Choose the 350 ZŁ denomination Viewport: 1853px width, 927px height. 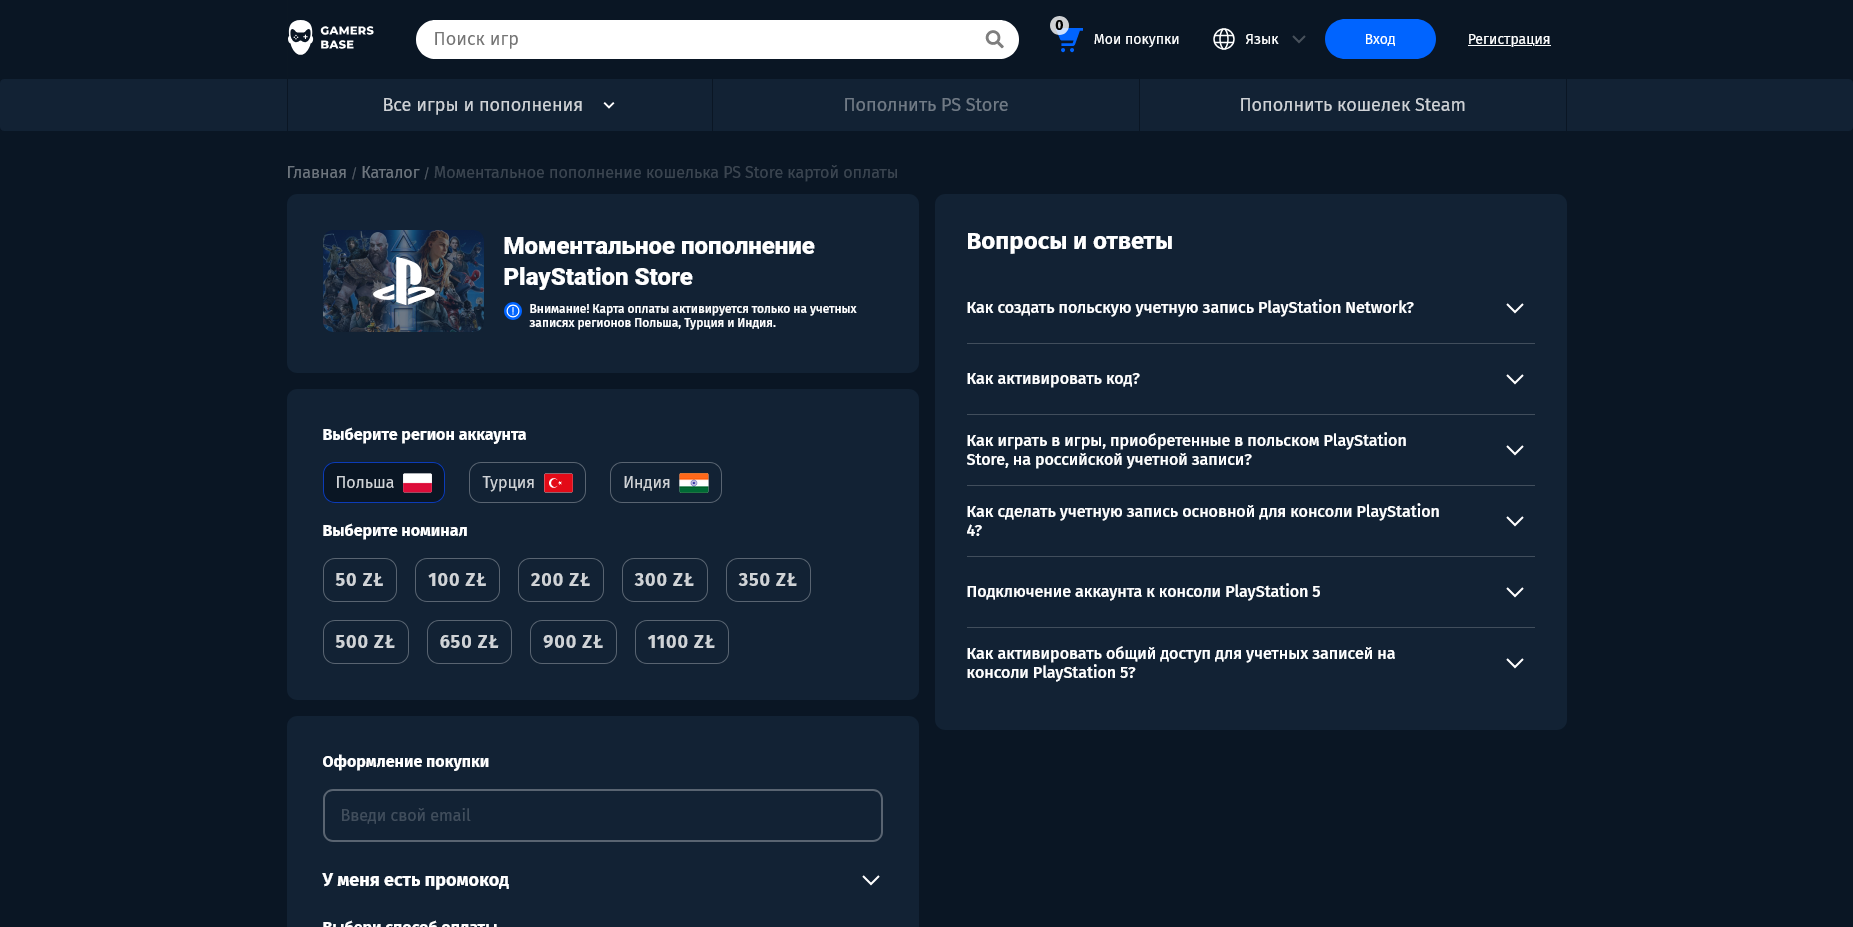768,580
